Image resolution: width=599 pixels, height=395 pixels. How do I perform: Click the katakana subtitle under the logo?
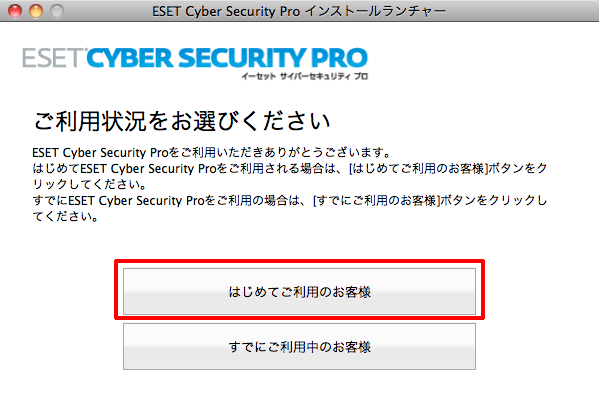point(304,76)
